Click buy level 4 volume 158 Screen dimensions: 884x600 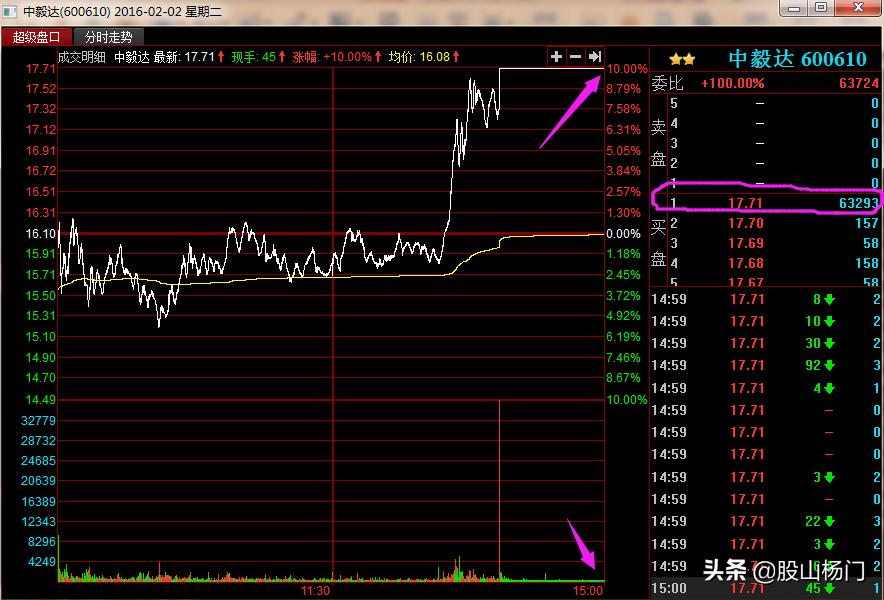click(867, 263)
